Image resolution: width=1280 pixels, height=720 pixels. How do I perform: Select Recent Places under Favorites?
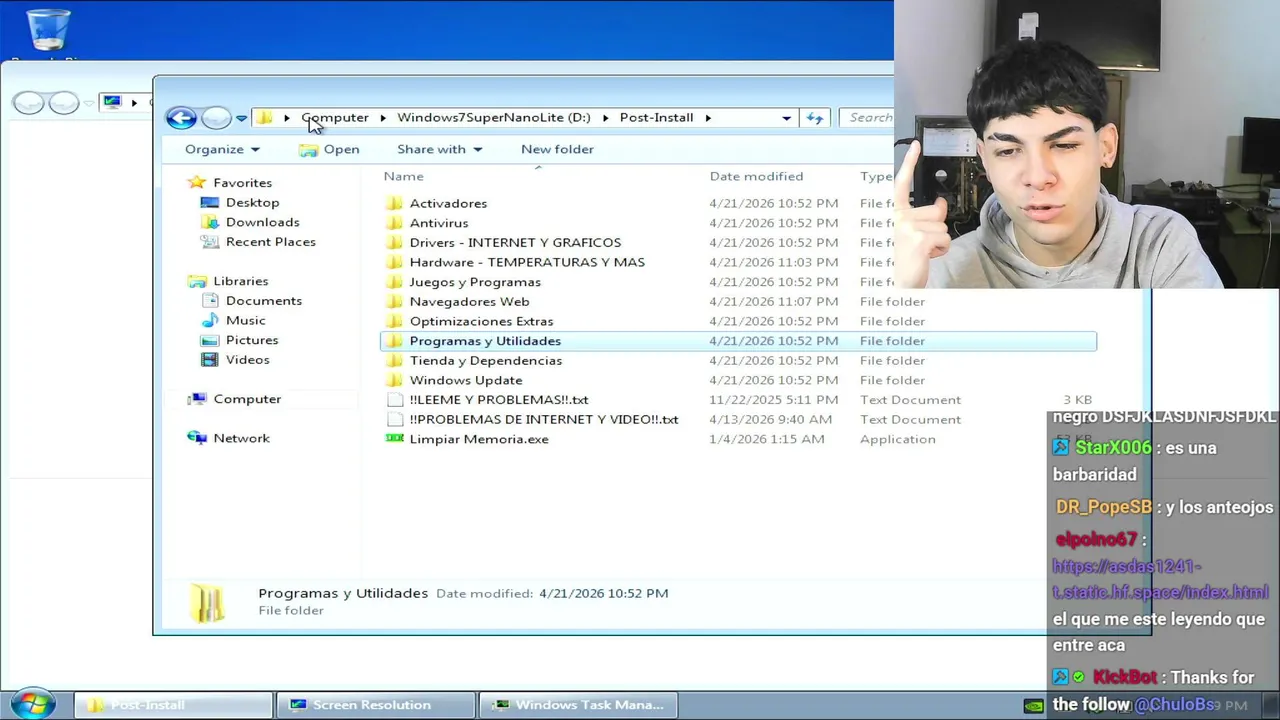click(270, 242)
